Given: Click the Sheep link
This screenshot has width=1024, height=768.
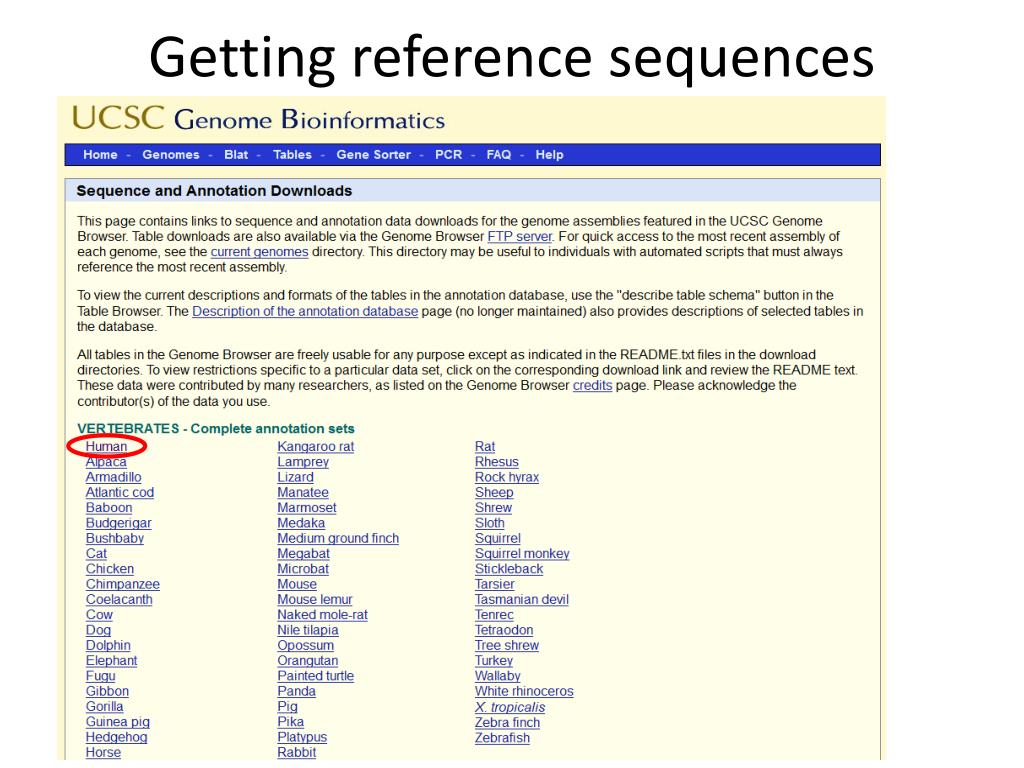Looking at the screenshot, I should pos(494,492).
